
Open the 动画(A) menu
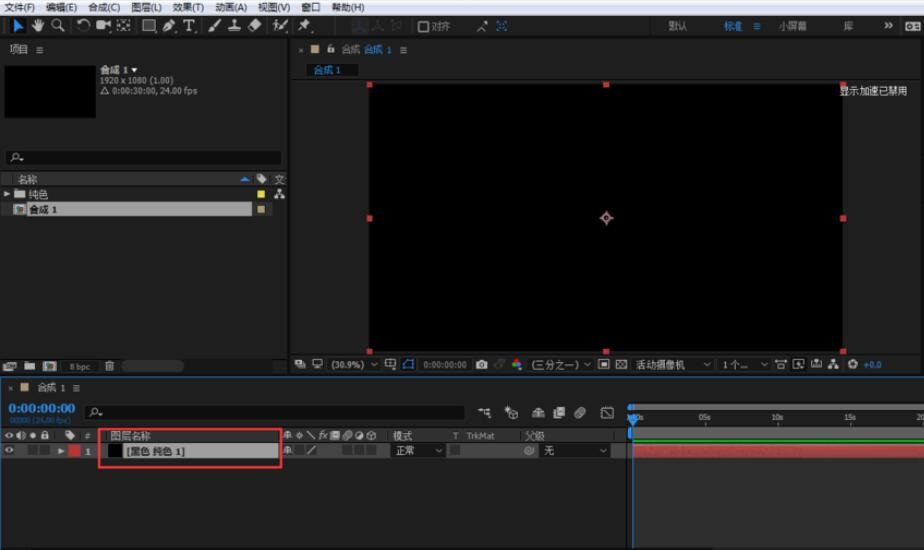pyautogui.click(x=230, y=7)
